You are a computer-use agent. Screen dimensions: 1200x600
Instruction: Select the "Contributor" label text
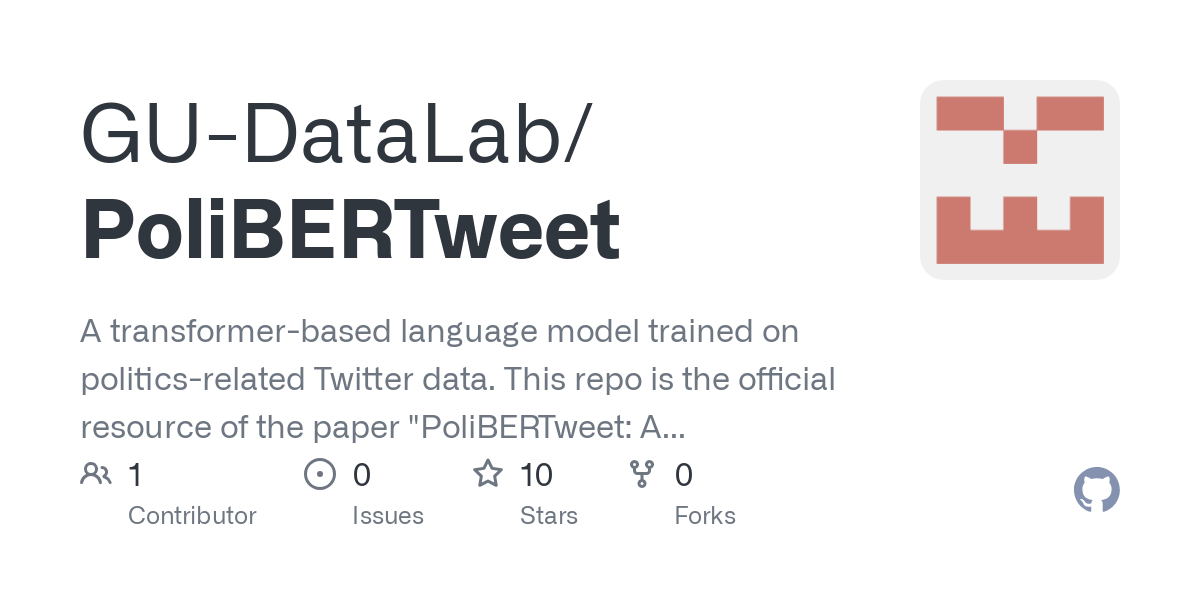tap(192, 516)
